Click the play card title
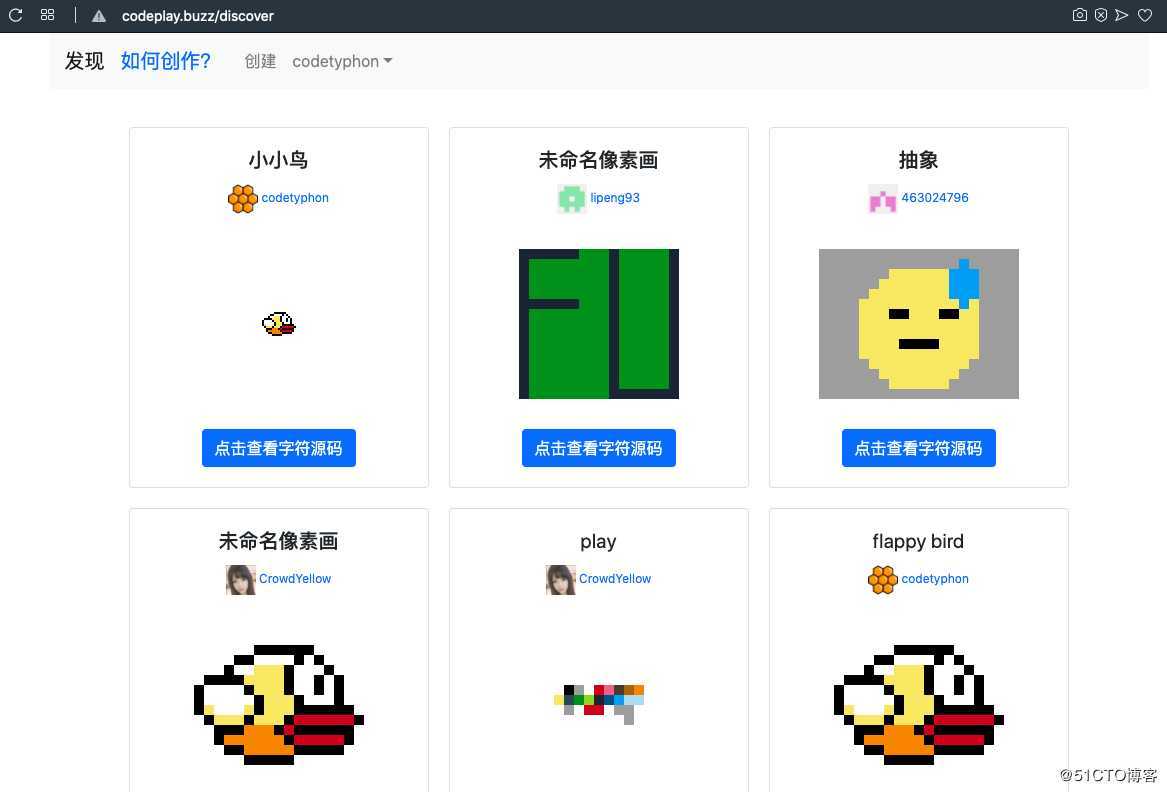 pos(598,541)
